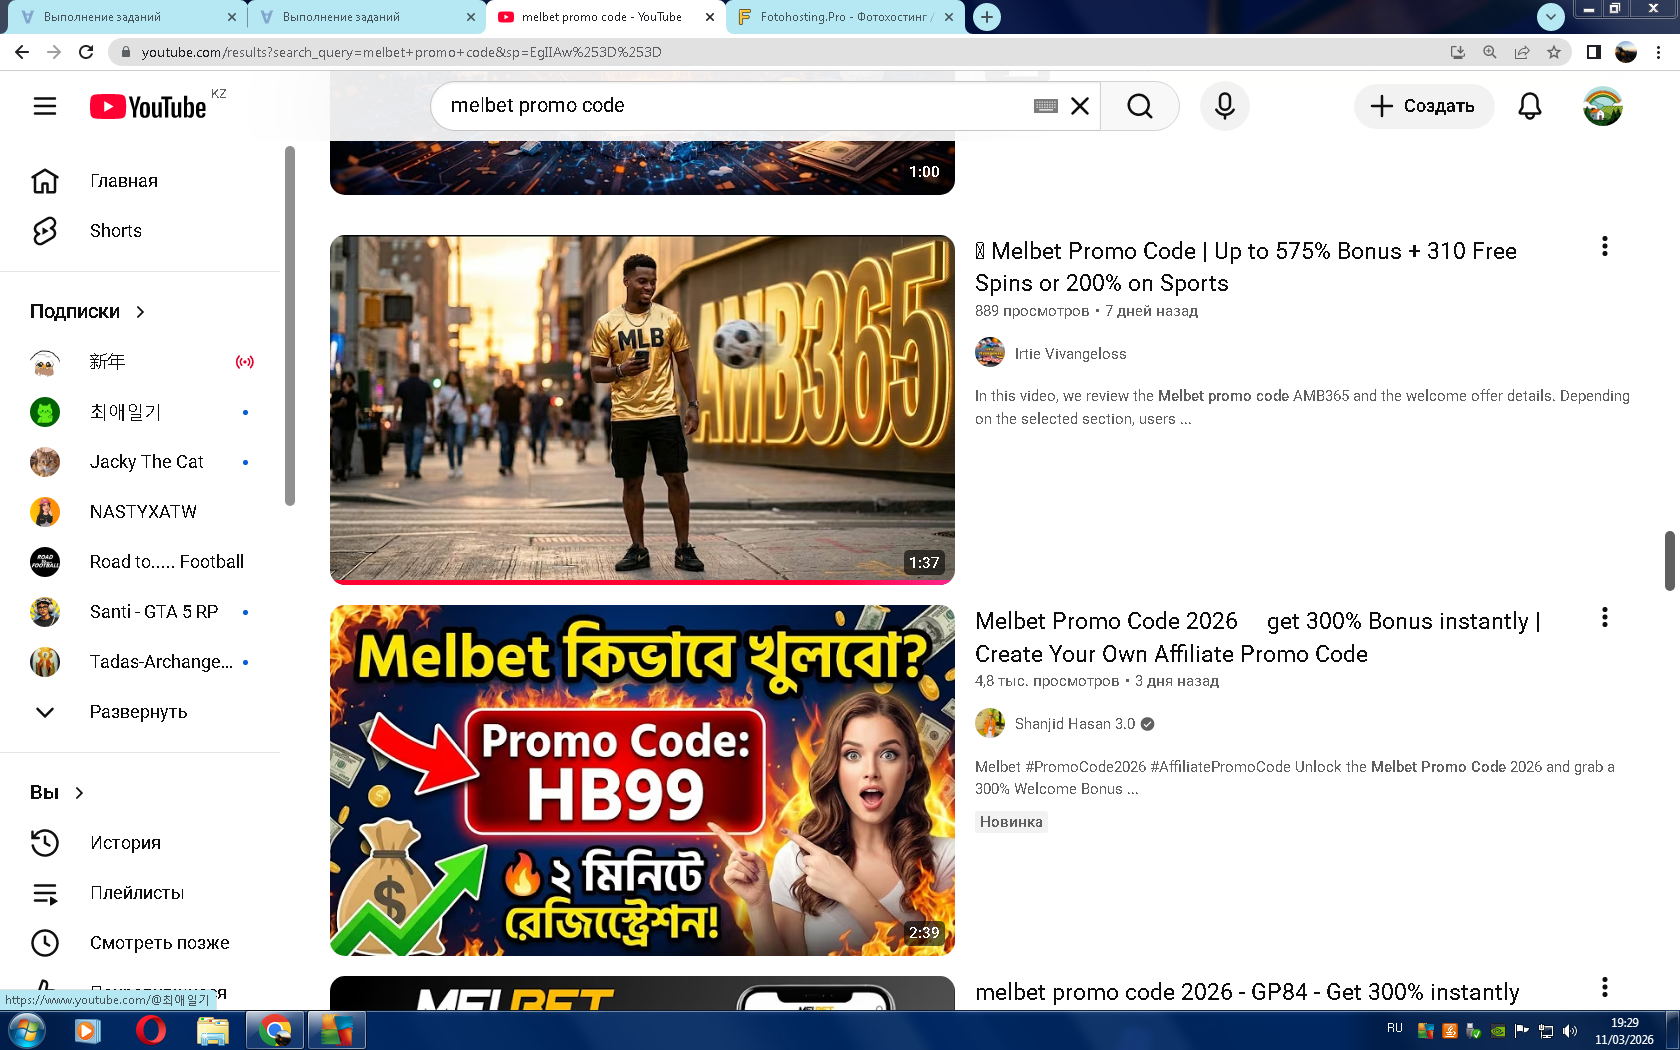The image size is (1680, 1050).
Task: Share this page from address bar
Action: (1522, 52)
